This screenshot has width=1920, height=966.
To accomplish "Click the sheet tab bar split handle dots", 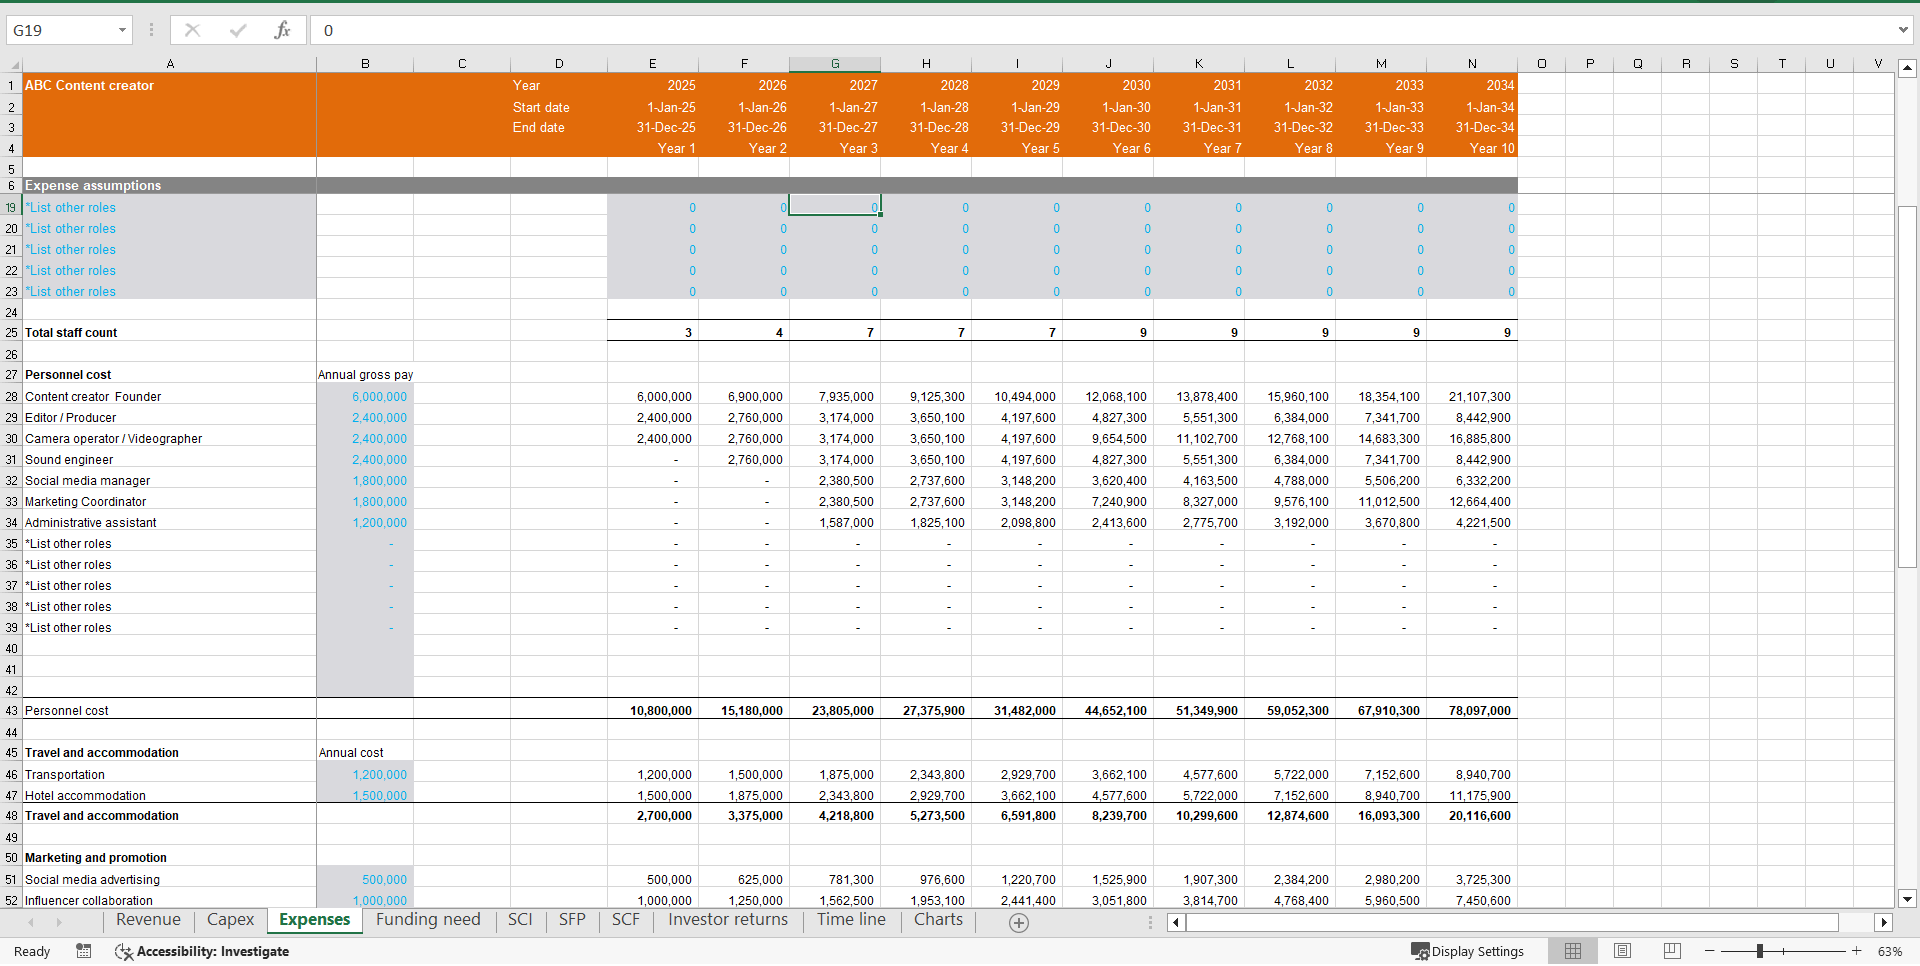I will pyautogui.click(x=1150, y=923).
